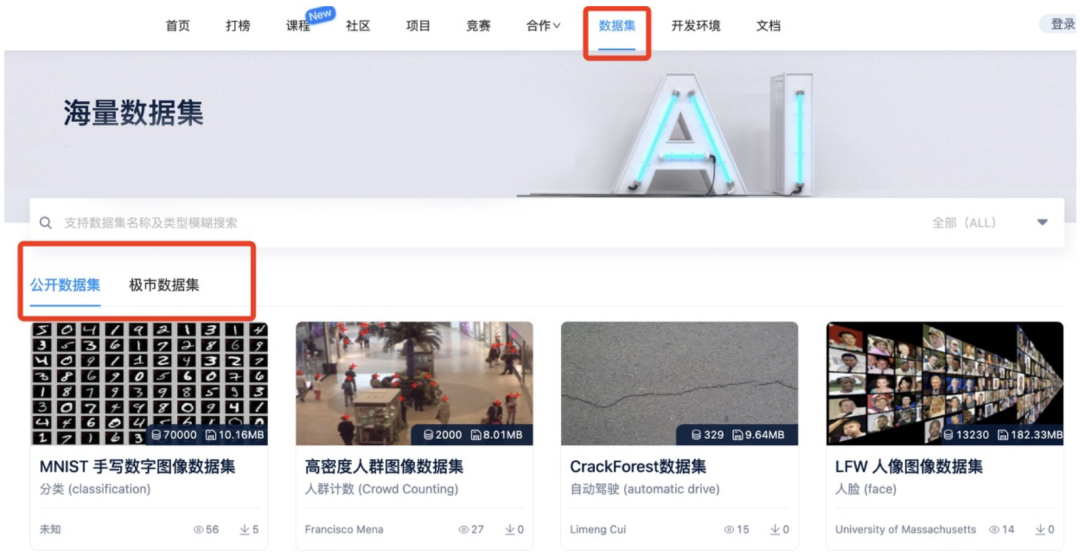
Task: Click the 9.64MB file size icon
Action: 739,435
